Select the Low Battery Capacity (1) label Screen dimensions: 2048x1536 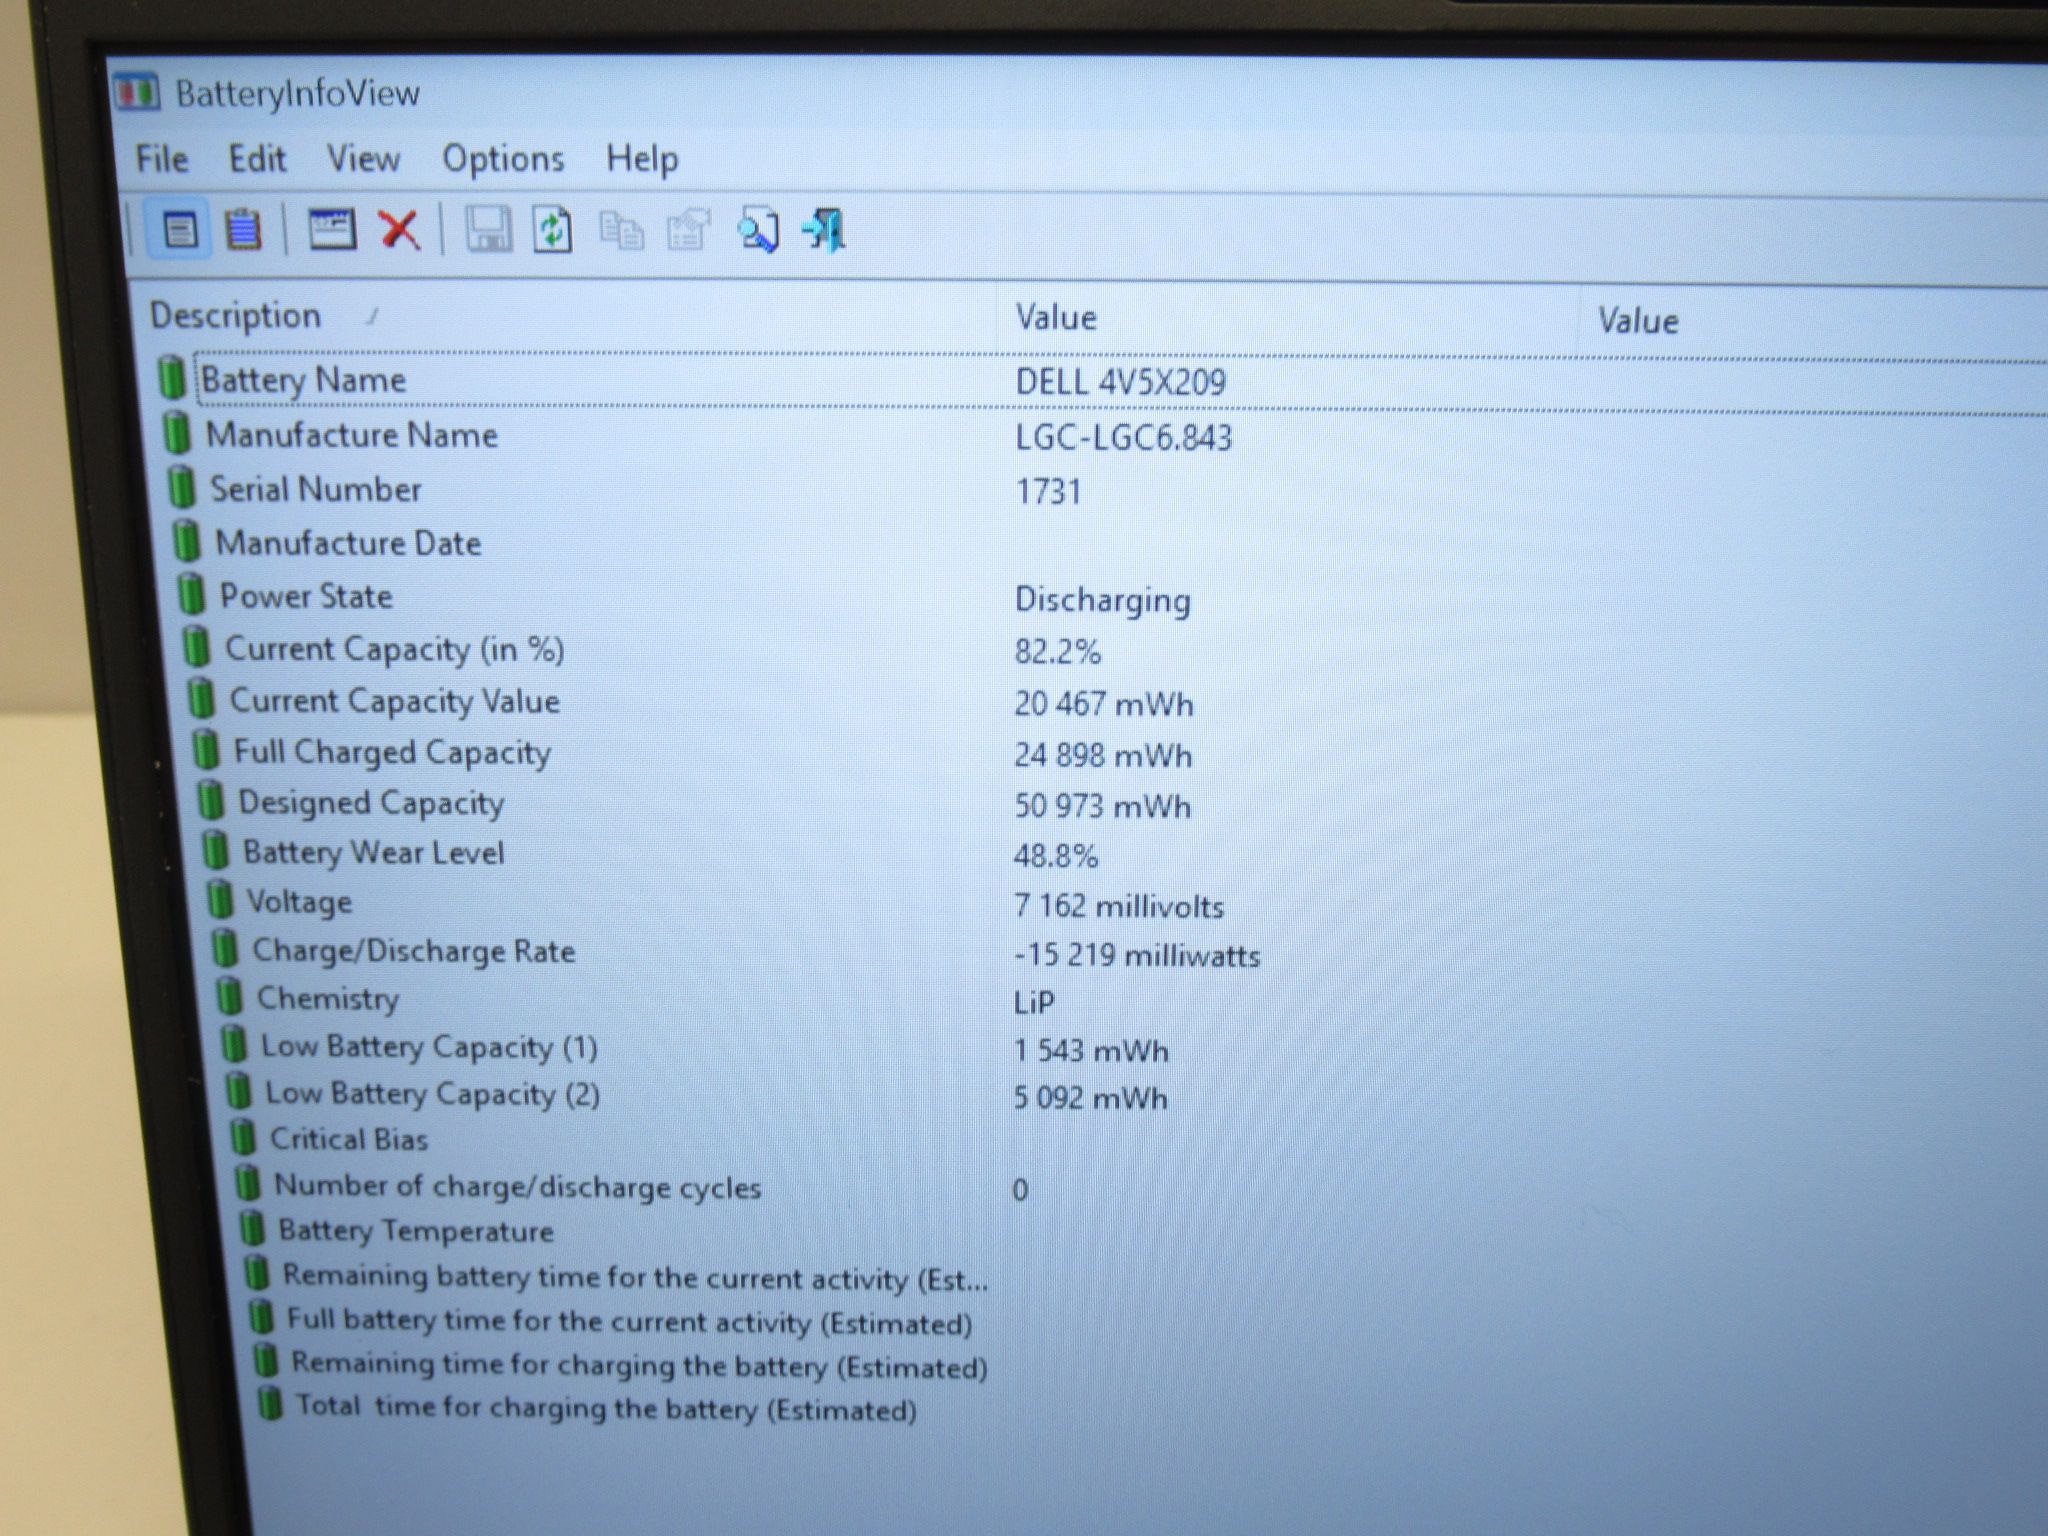[429, 1047]
